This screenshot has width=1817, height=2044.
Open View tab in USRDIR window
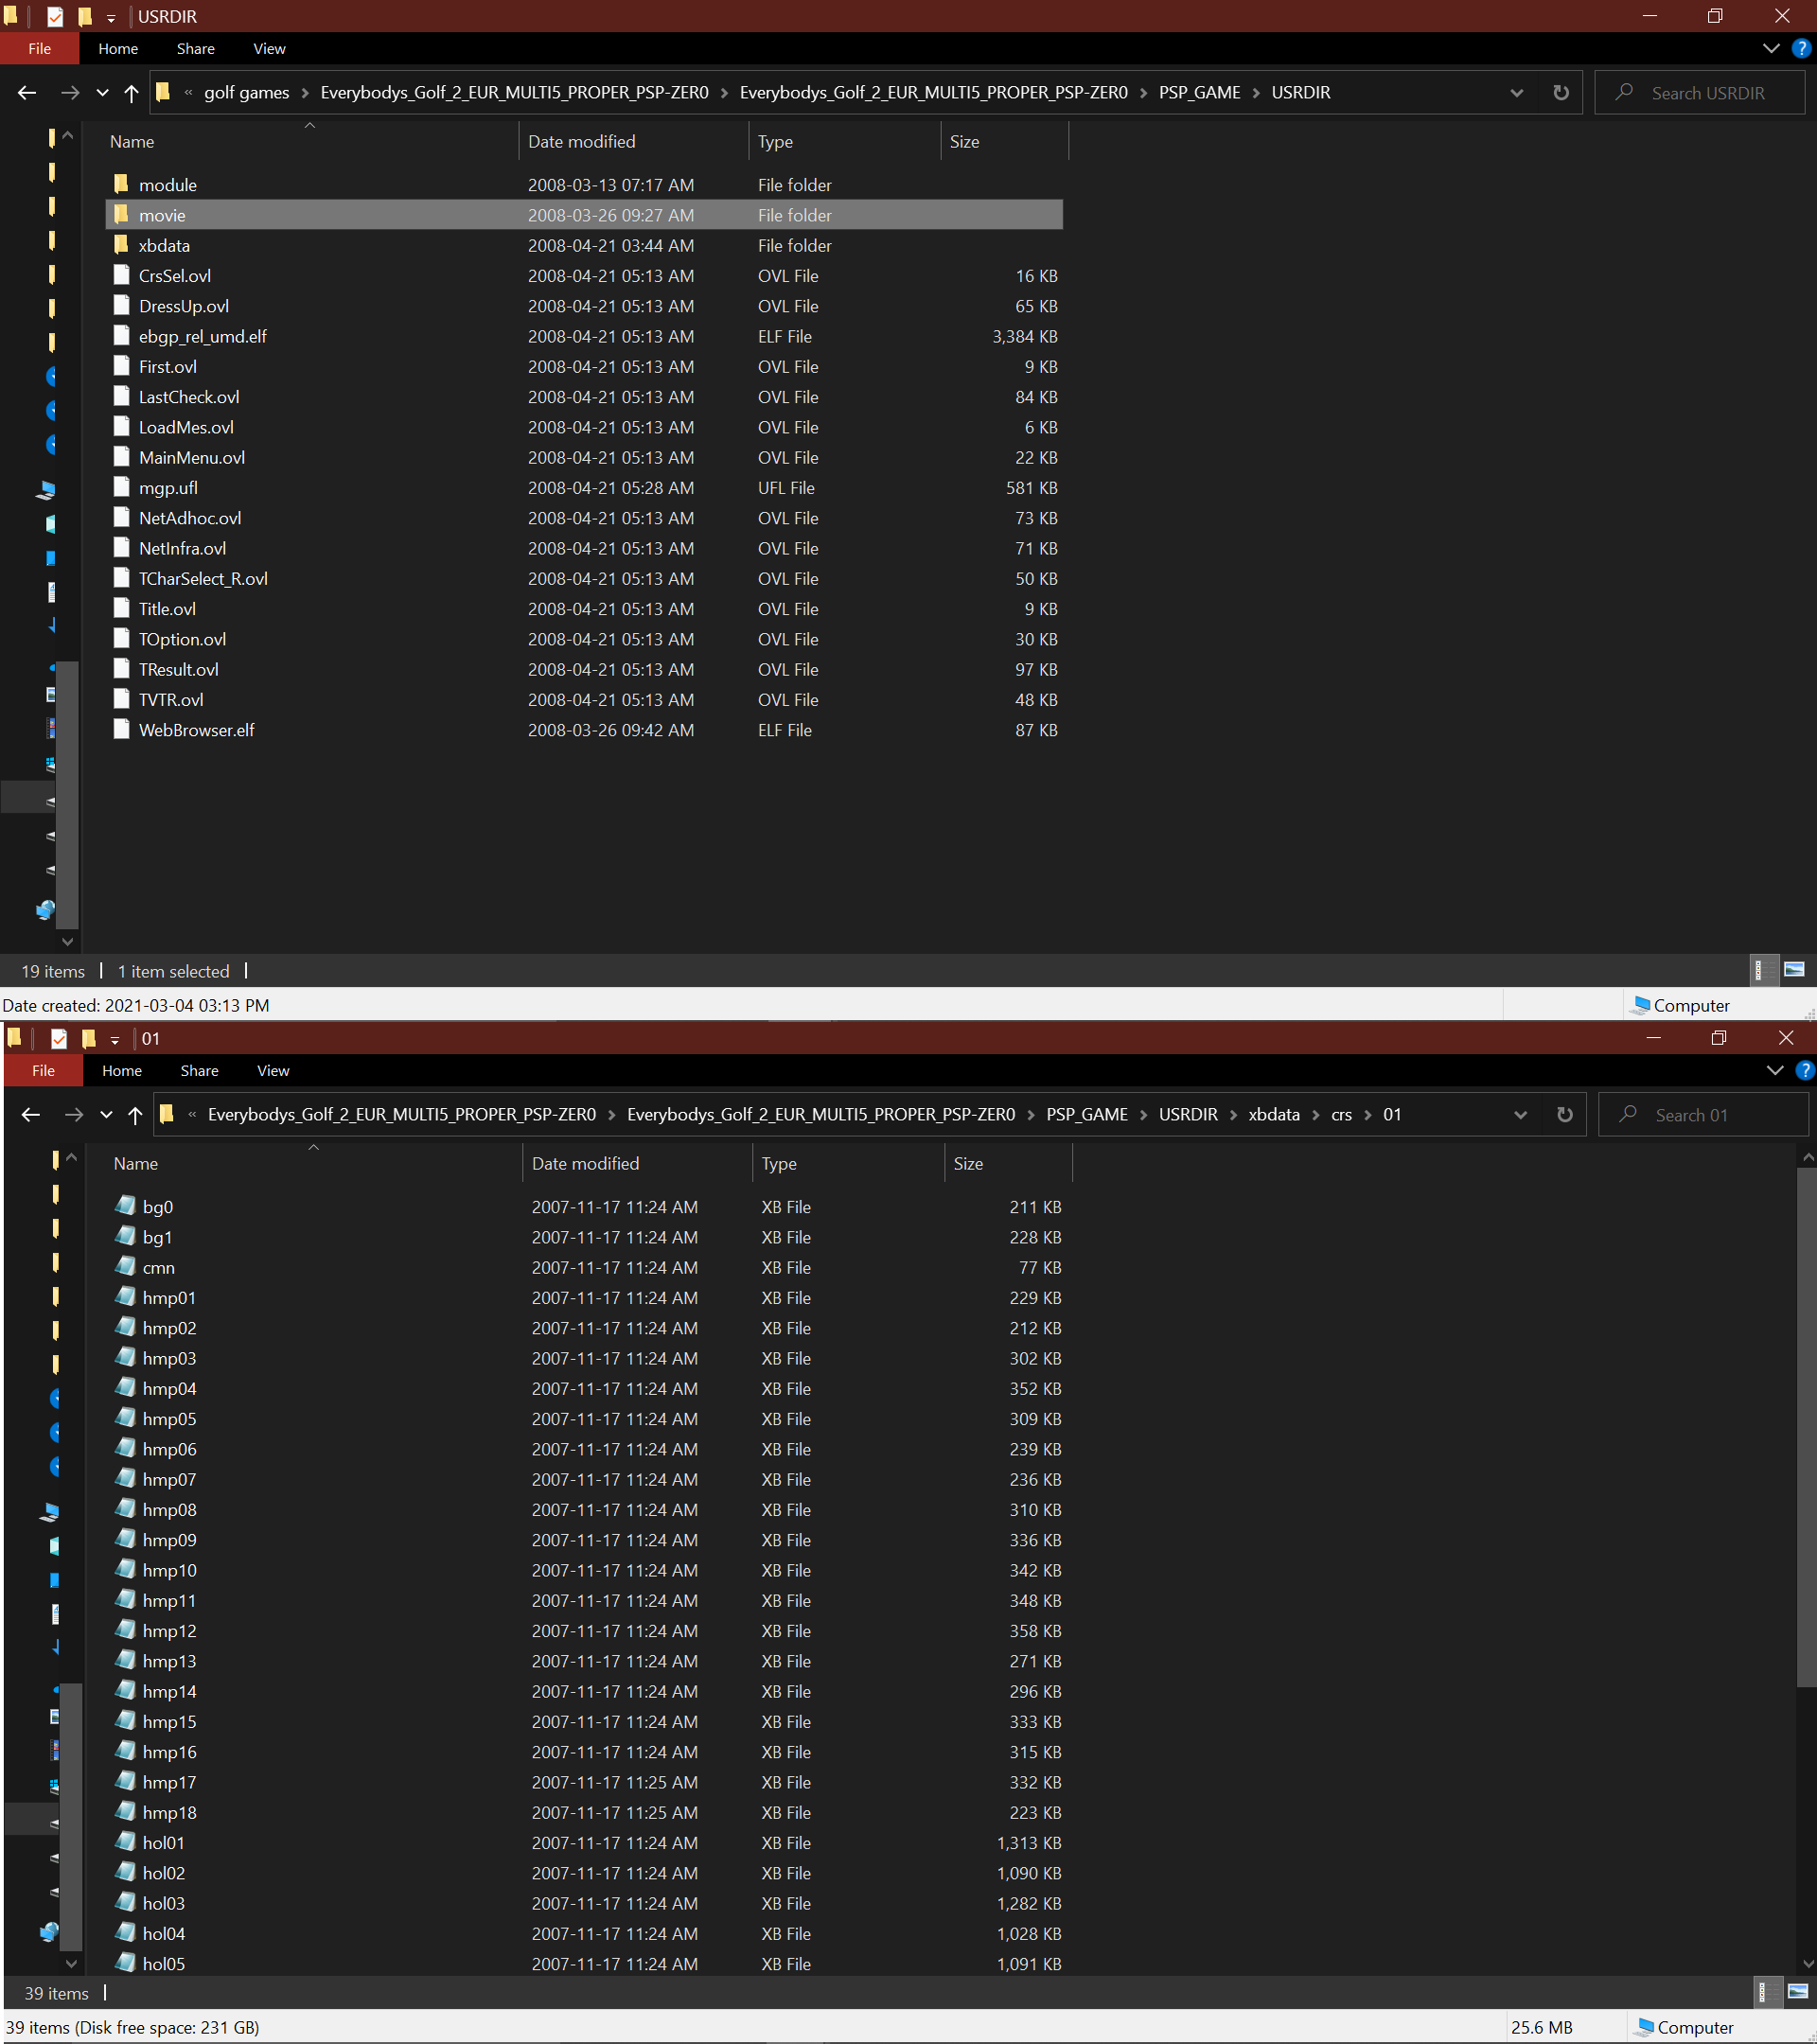point(269,48)
